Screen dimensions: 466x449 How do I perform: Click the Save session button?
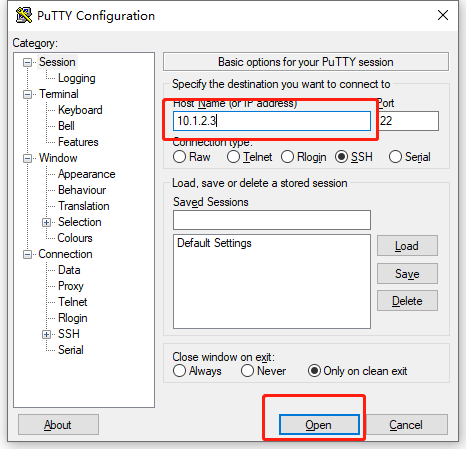[x=407, y=274]
